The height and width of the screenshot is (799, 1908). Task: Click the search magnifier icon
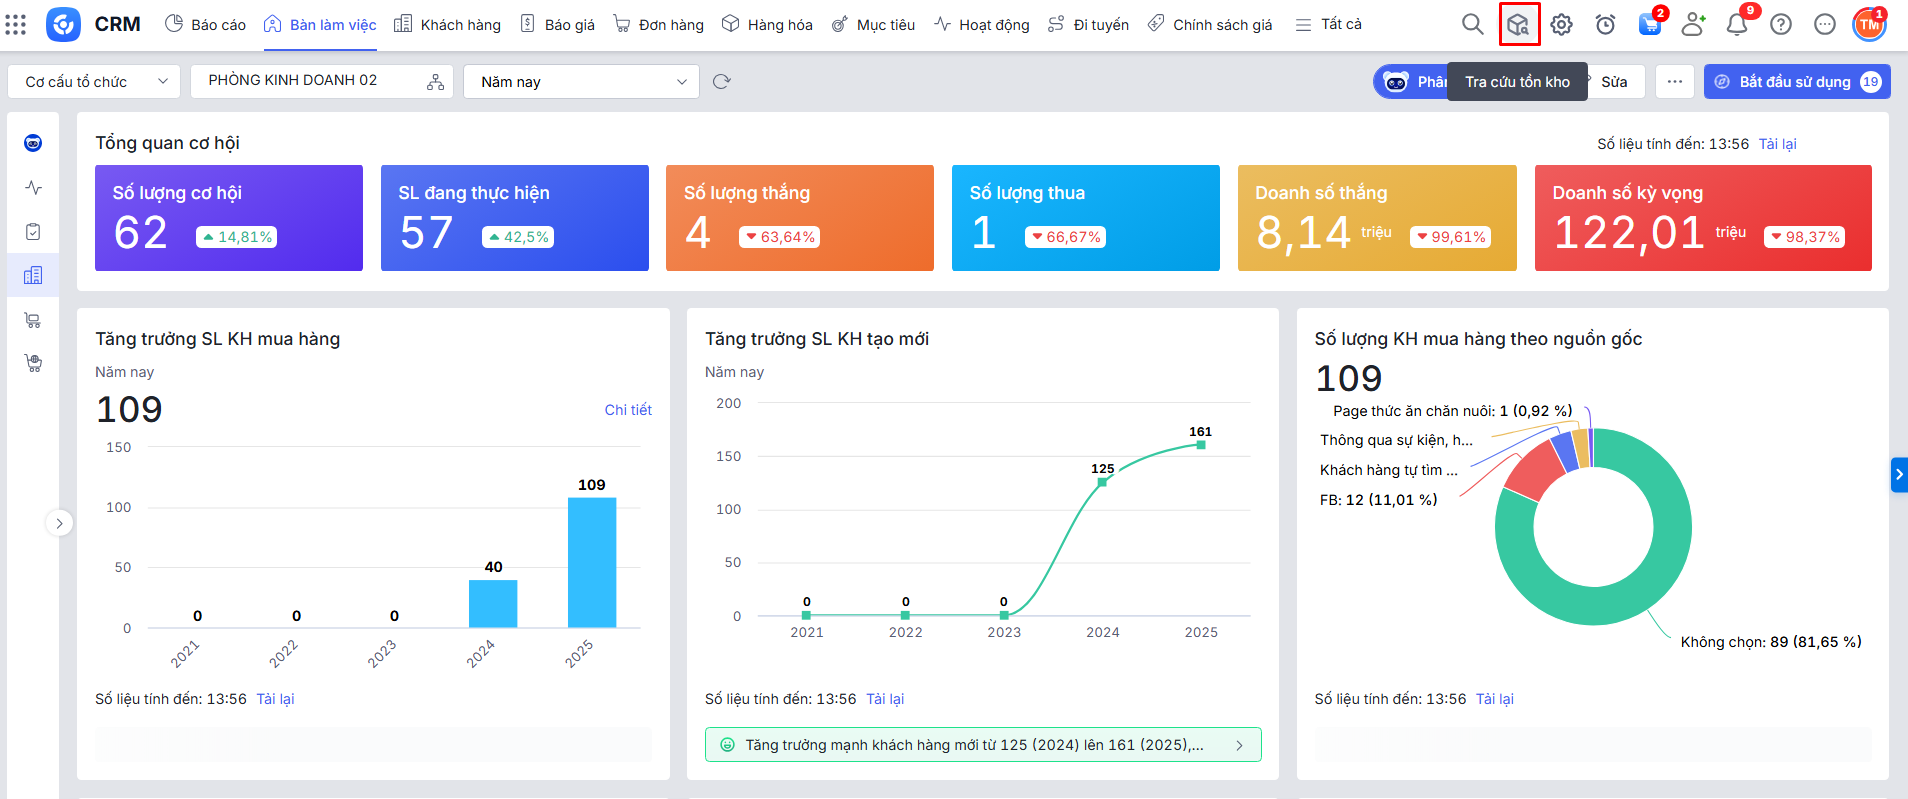1472,24
